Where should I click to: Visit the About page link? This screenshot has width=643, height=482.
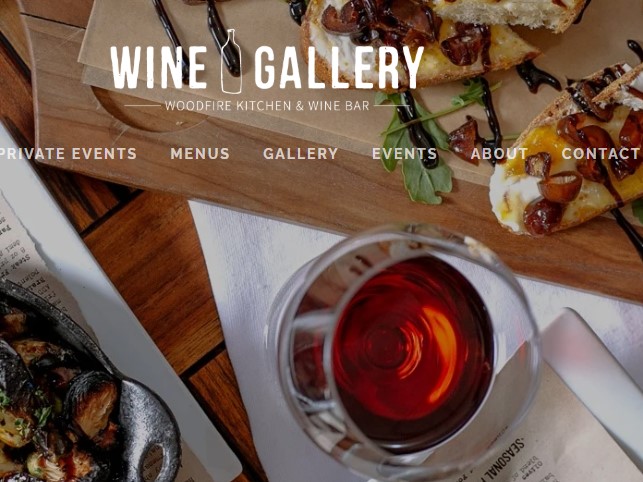499,154
